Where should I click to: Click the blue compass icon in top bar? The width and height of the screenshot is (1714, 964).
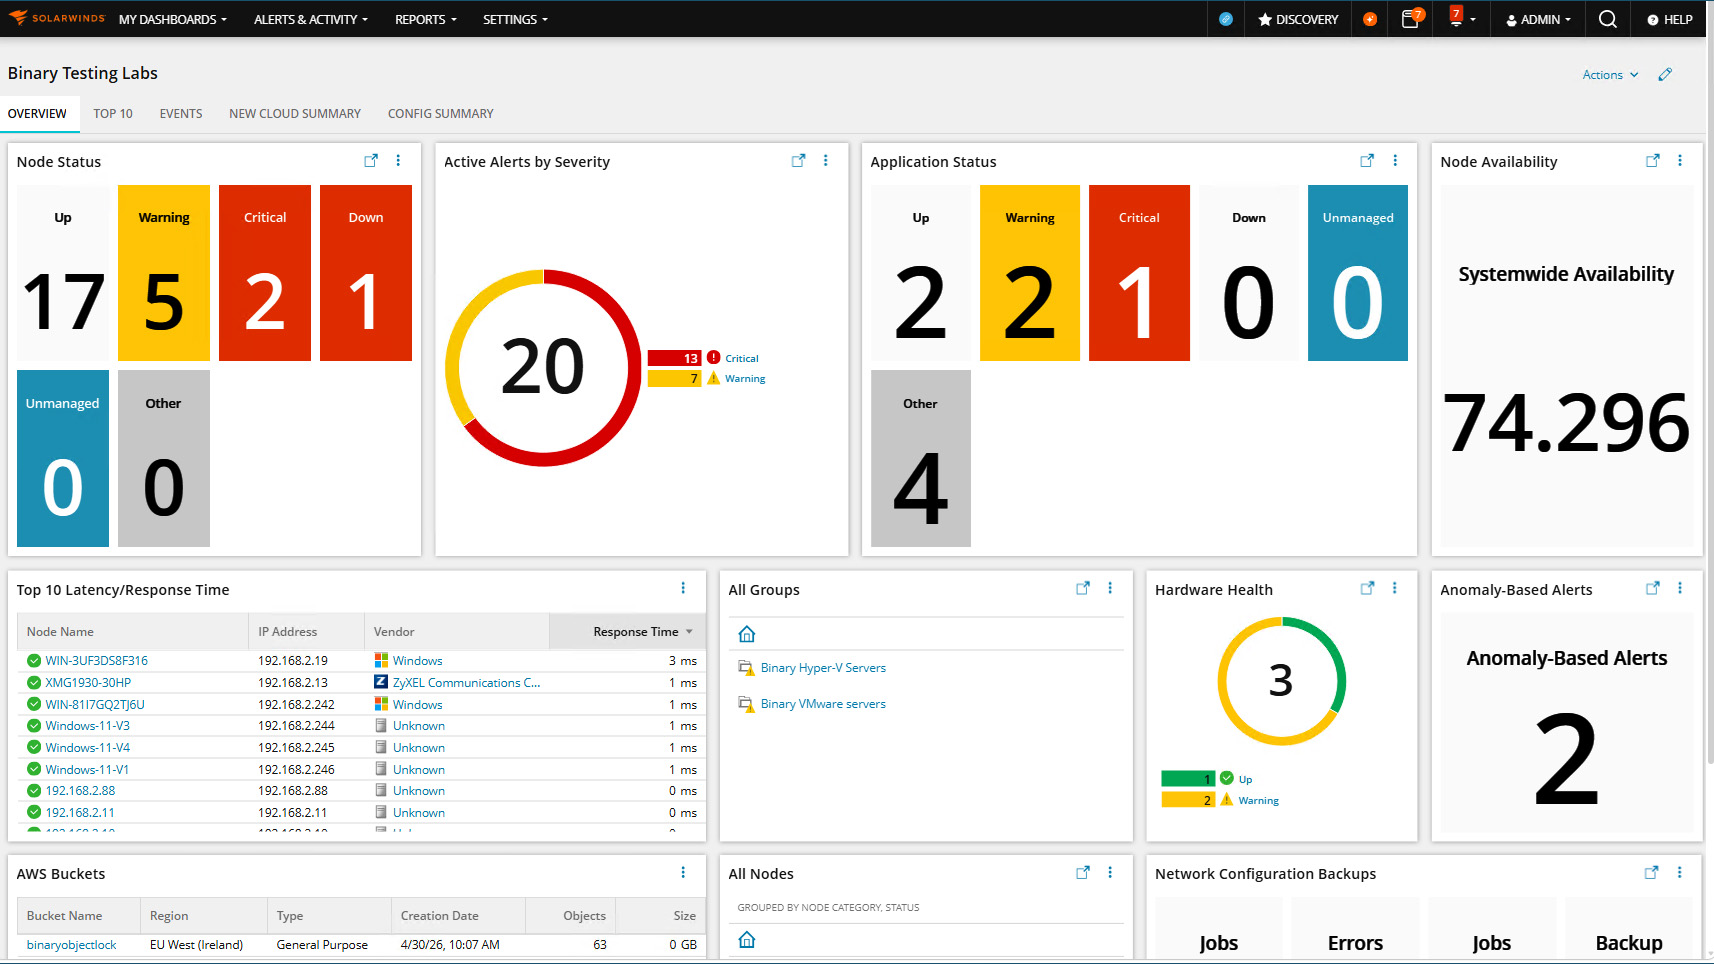[x=1225, y=19]
